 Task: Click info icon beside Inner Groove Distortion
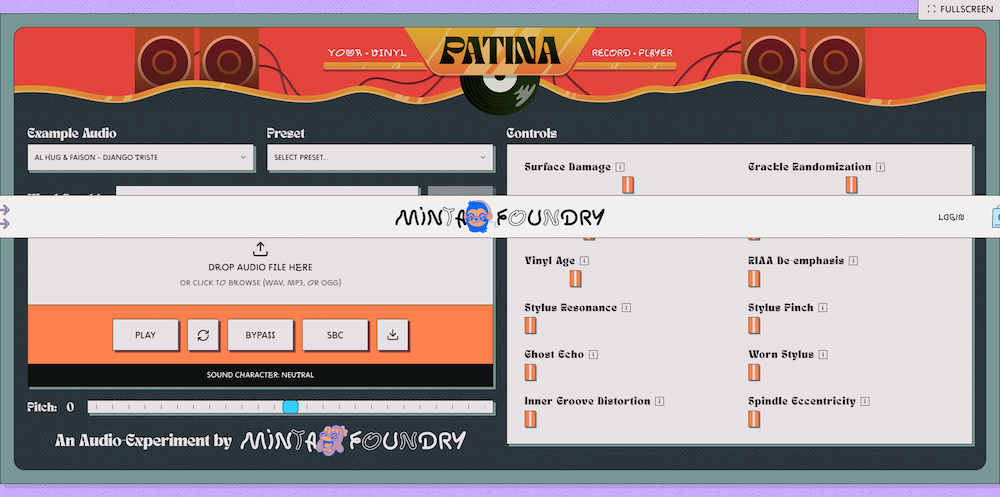[660, 402]
